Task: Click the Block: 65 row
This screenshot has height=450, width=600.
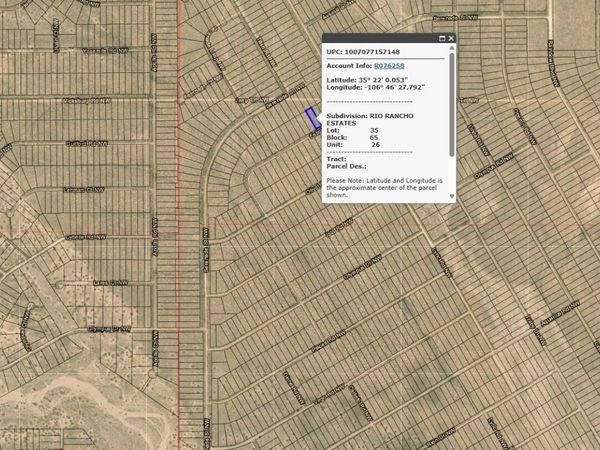Action: click(352, 137)
